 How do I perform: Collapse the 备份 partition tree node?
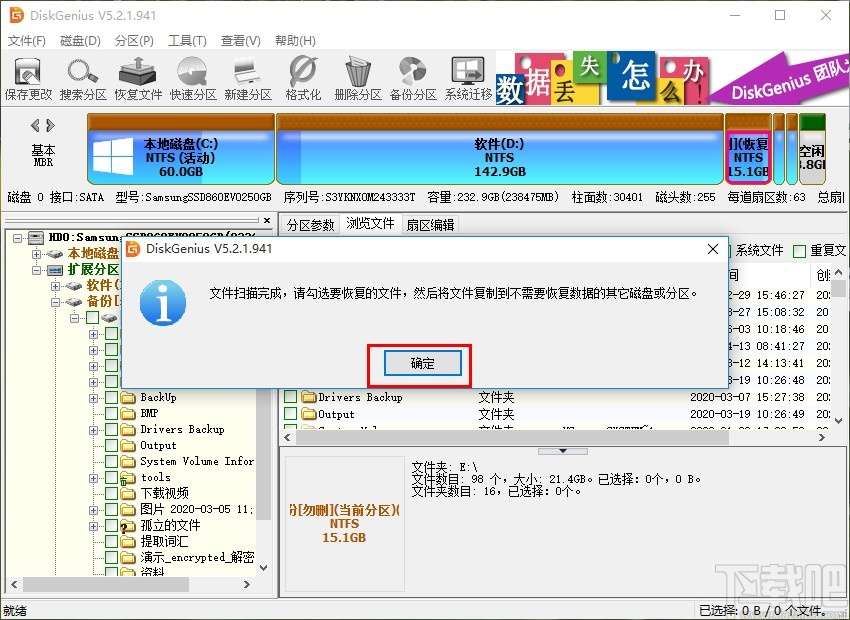click(x=55, y=302)
